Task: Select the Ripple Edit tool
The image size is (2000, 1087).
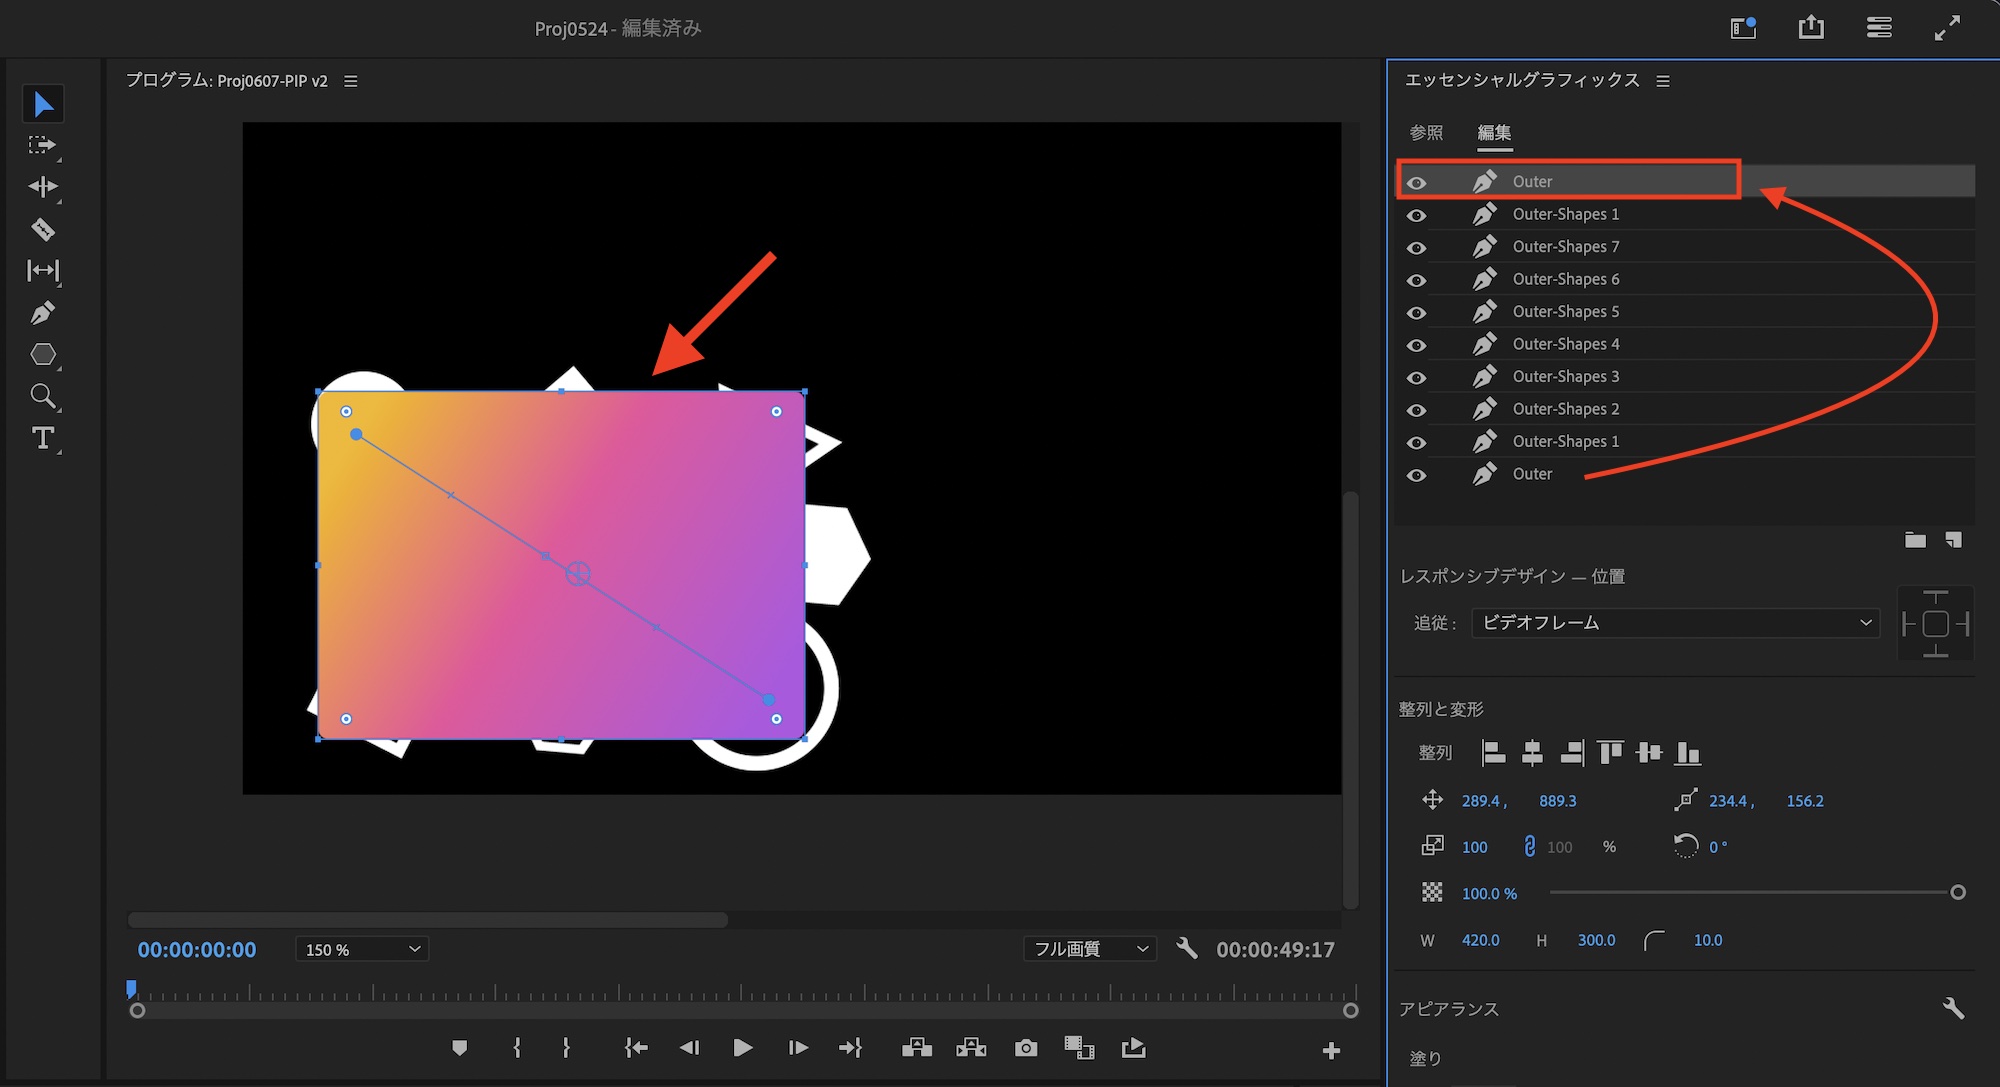Action: (x=42, y=187)
